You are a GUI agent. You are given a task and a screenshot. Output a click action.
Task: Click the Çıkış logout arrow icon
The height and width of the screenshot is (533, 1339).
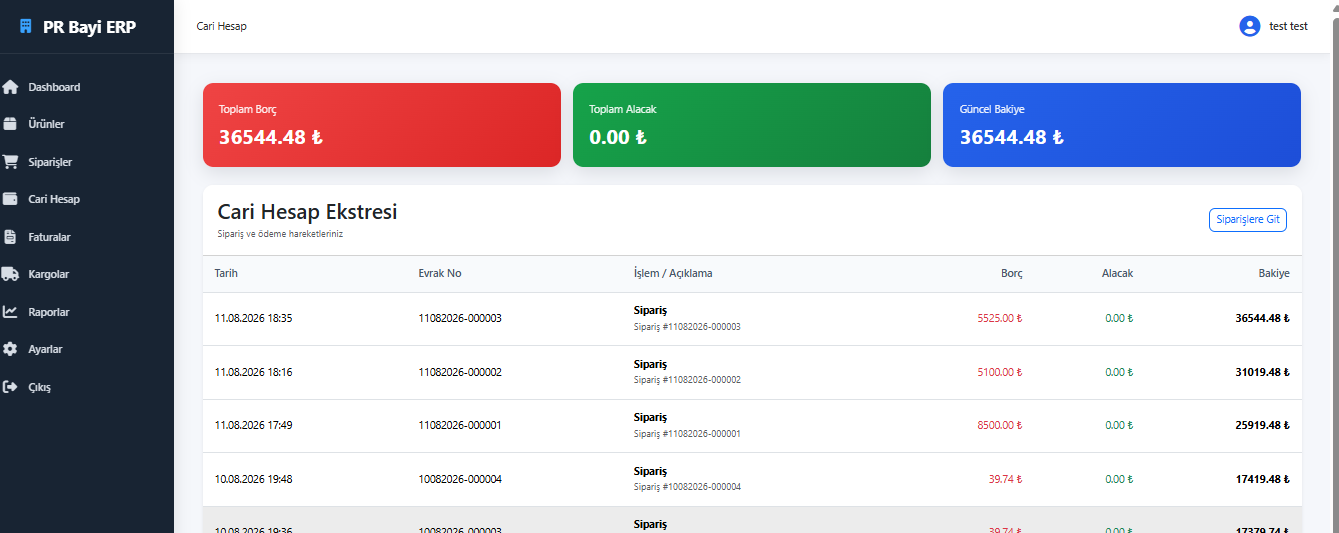click(x=10, y=387)
